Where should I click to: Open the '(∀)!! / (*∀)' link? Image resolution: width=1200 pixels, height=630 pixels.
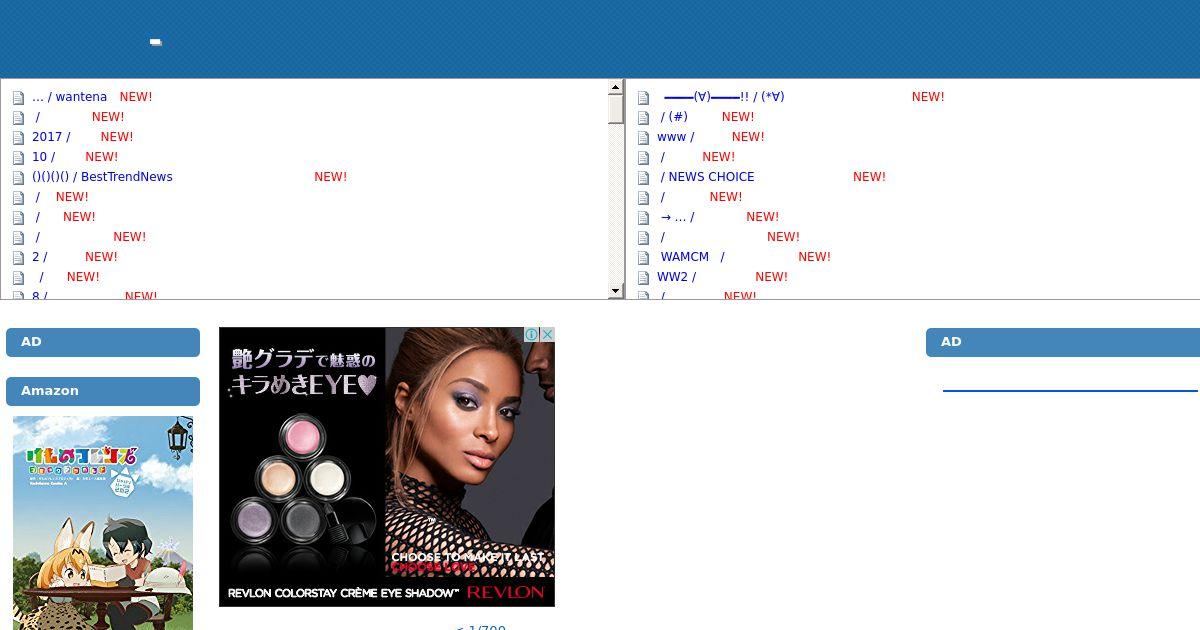(724, 97)
